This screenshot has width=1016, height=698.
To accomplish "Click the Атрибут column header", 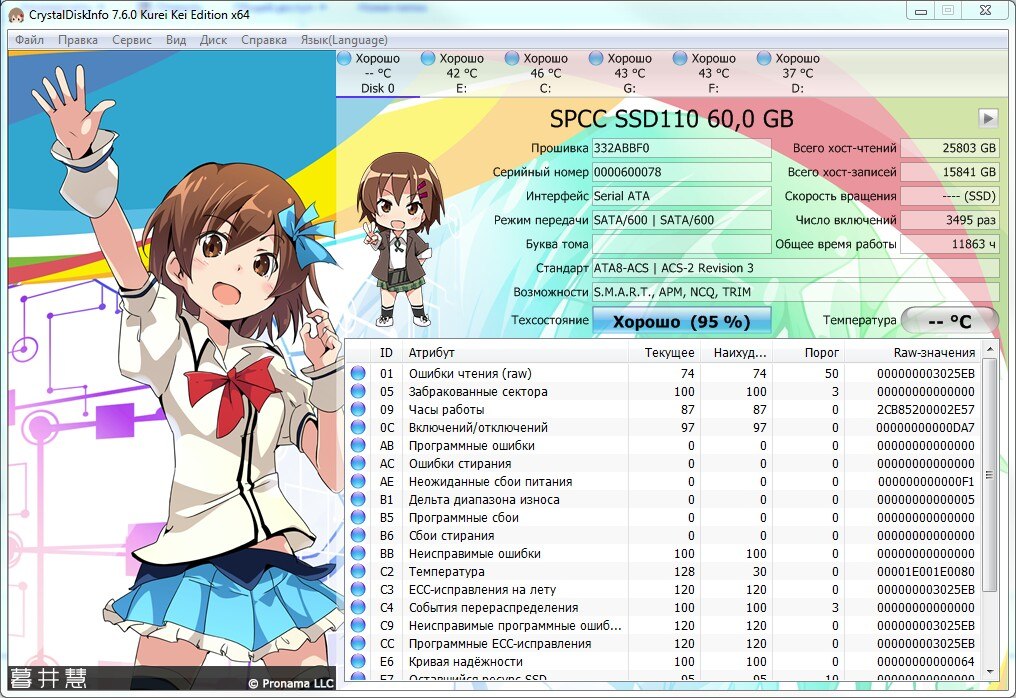I will (515, 353).
